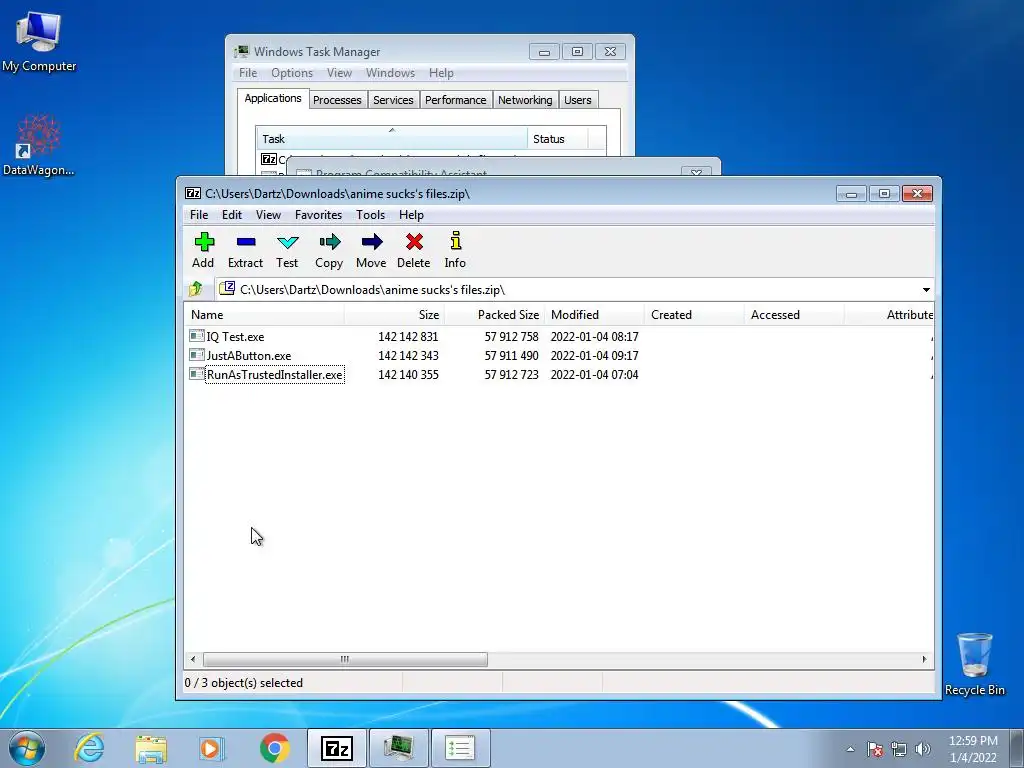Image resolution: width=1024 pixels, height=768 pixels.
Task: Select Applications tab in Task Manager
Action: tap(273, 98)
